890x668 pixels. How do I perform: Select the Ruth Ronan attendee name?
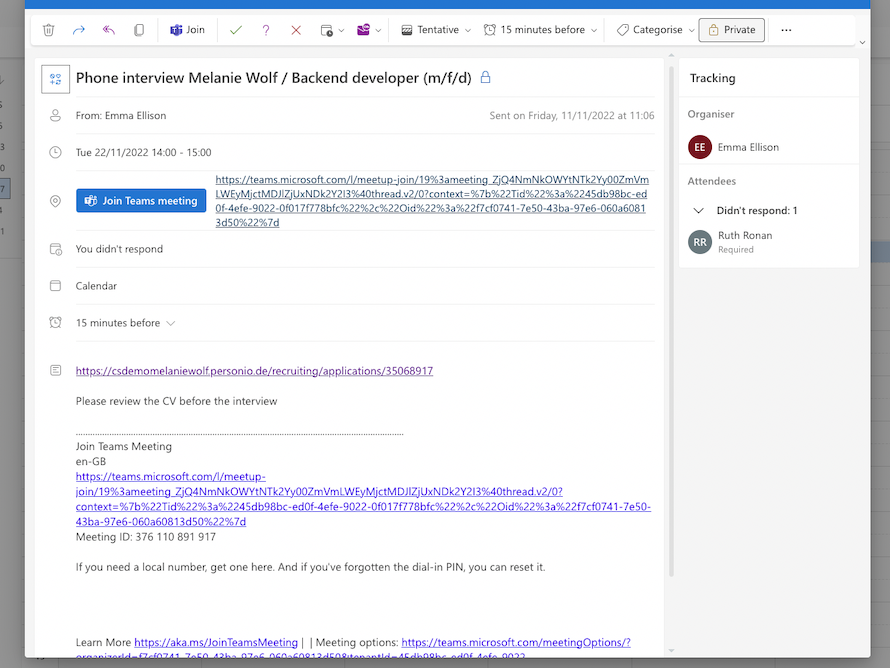point(745,235)
